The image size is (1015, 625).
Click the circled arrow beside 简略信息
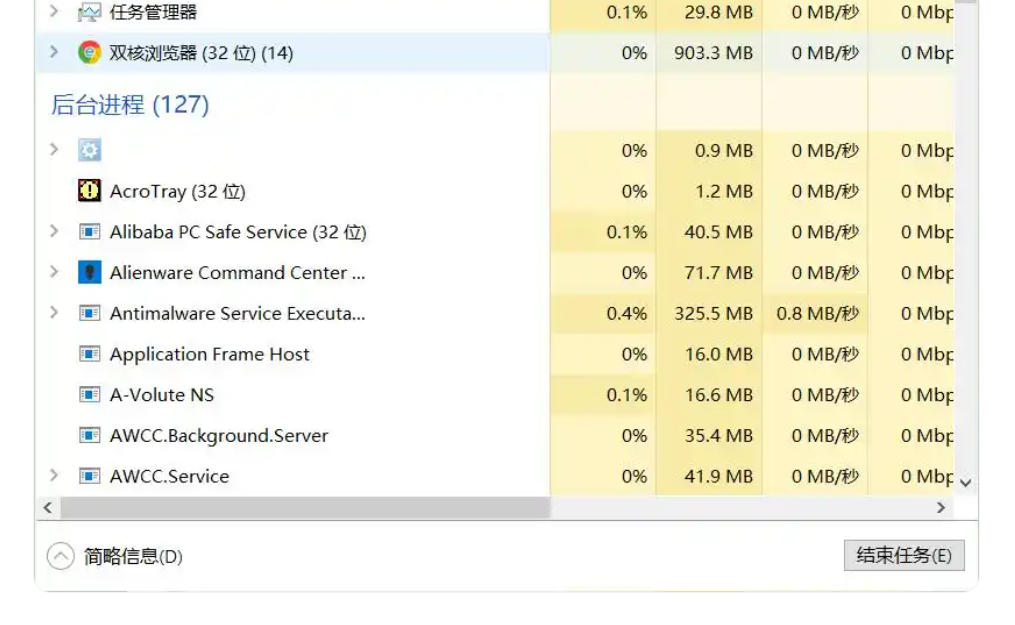tap(61, 556)
